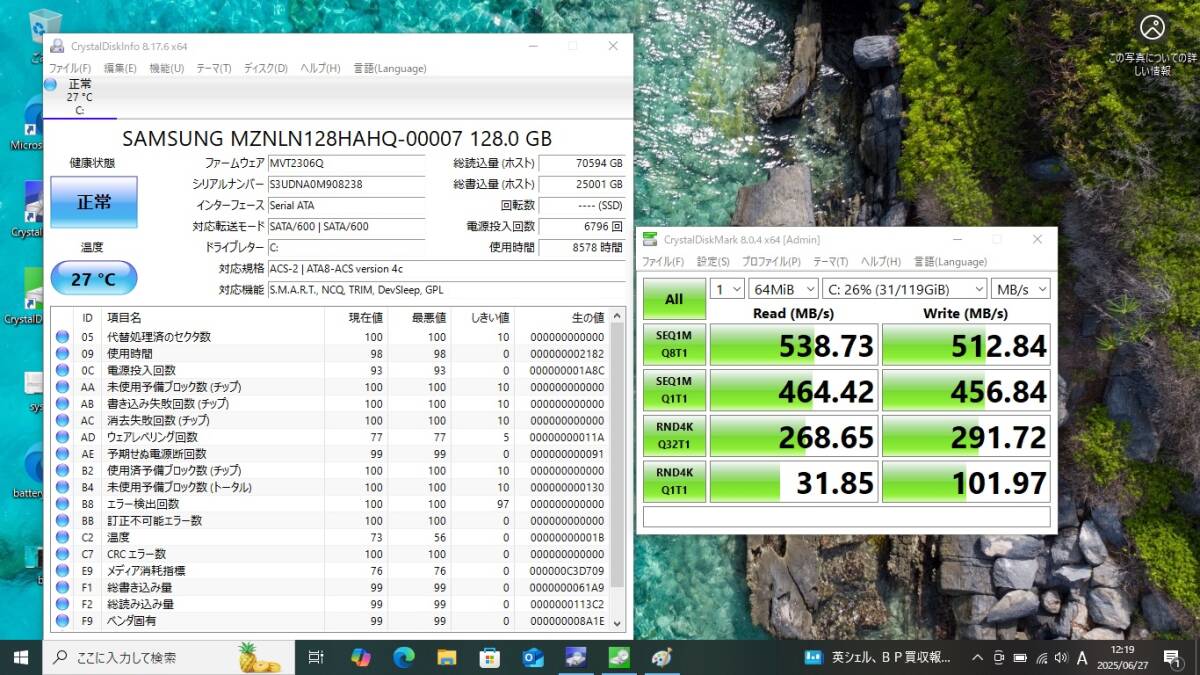1200x675 pixels.
Task: Click the photo info icon on desktop
Action: (x=1152, y=27)
